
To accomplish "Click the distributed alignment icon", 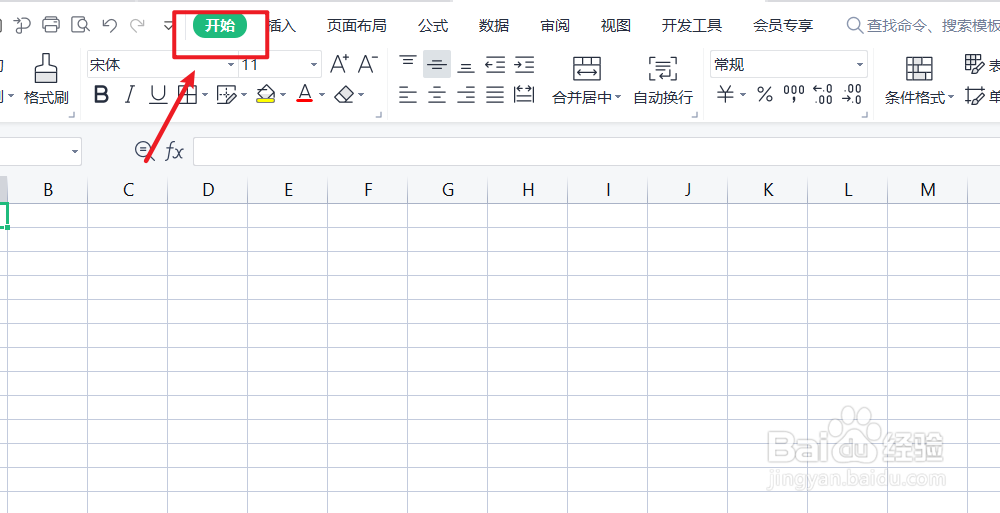I will (x=524, y=94).
